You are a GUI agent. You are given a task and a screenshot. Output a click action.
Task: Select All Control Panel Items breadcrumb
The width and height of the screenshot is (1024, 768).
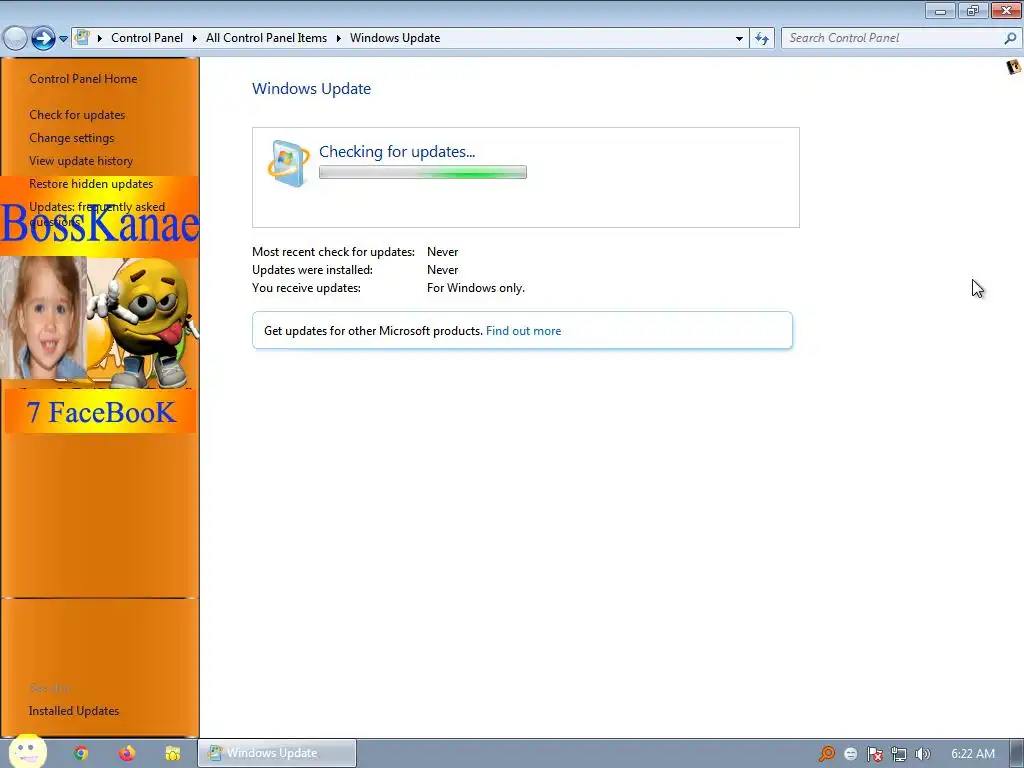[x=266, y=38]
